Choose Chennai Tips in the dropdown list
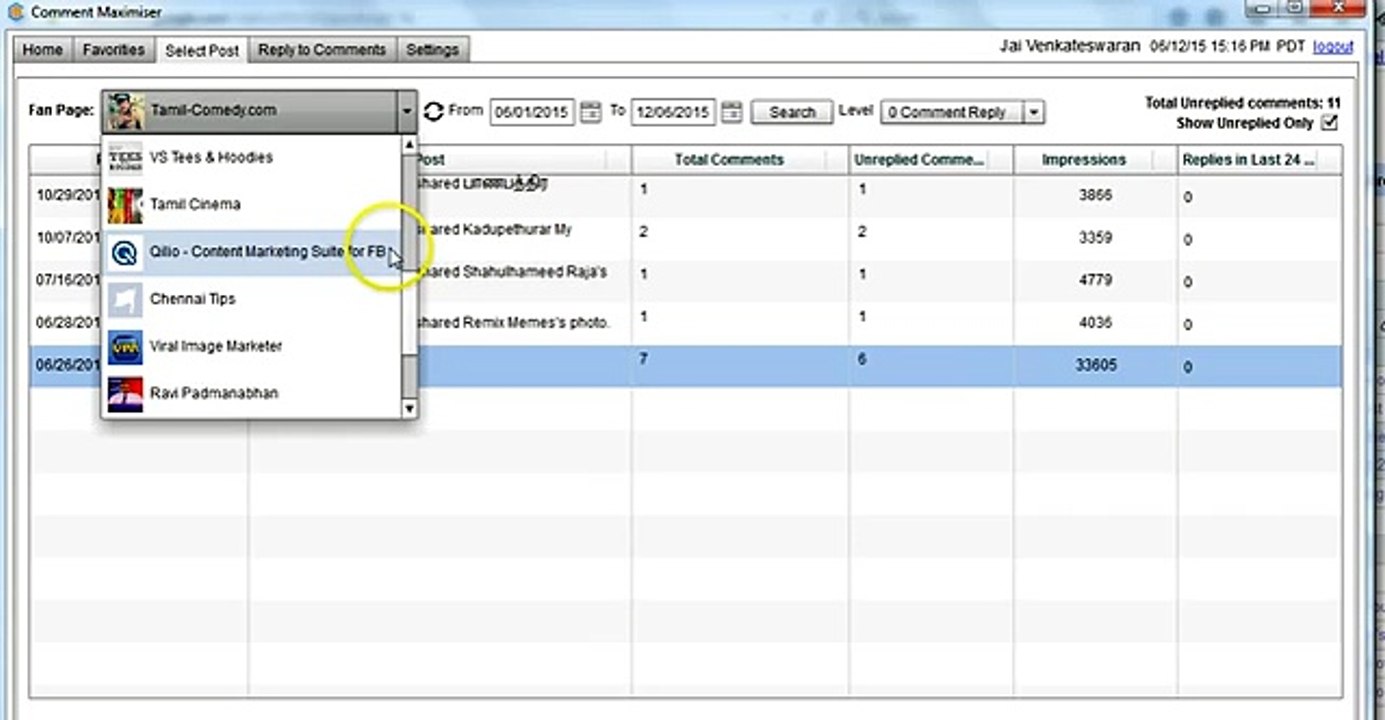 point(251,299)
